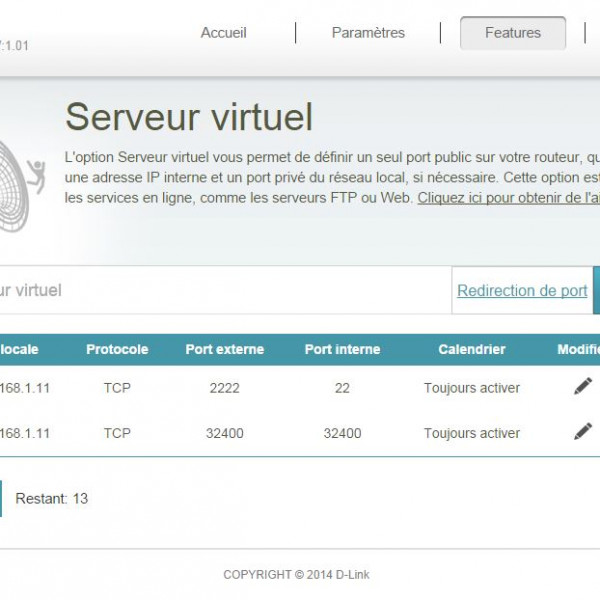The width and height of the screenshot is (600, 600).
Task: Click the D-Link copyright footer text
Action: click(296, 575)
